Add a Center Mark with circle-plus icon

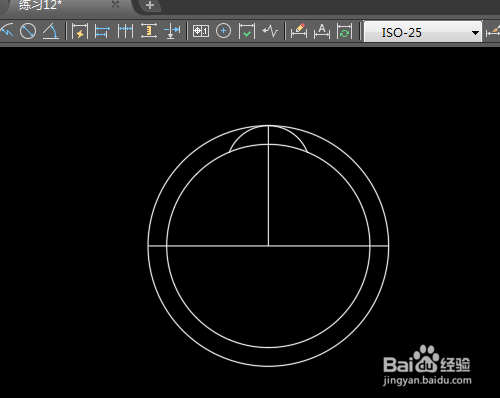pos(223,31)
